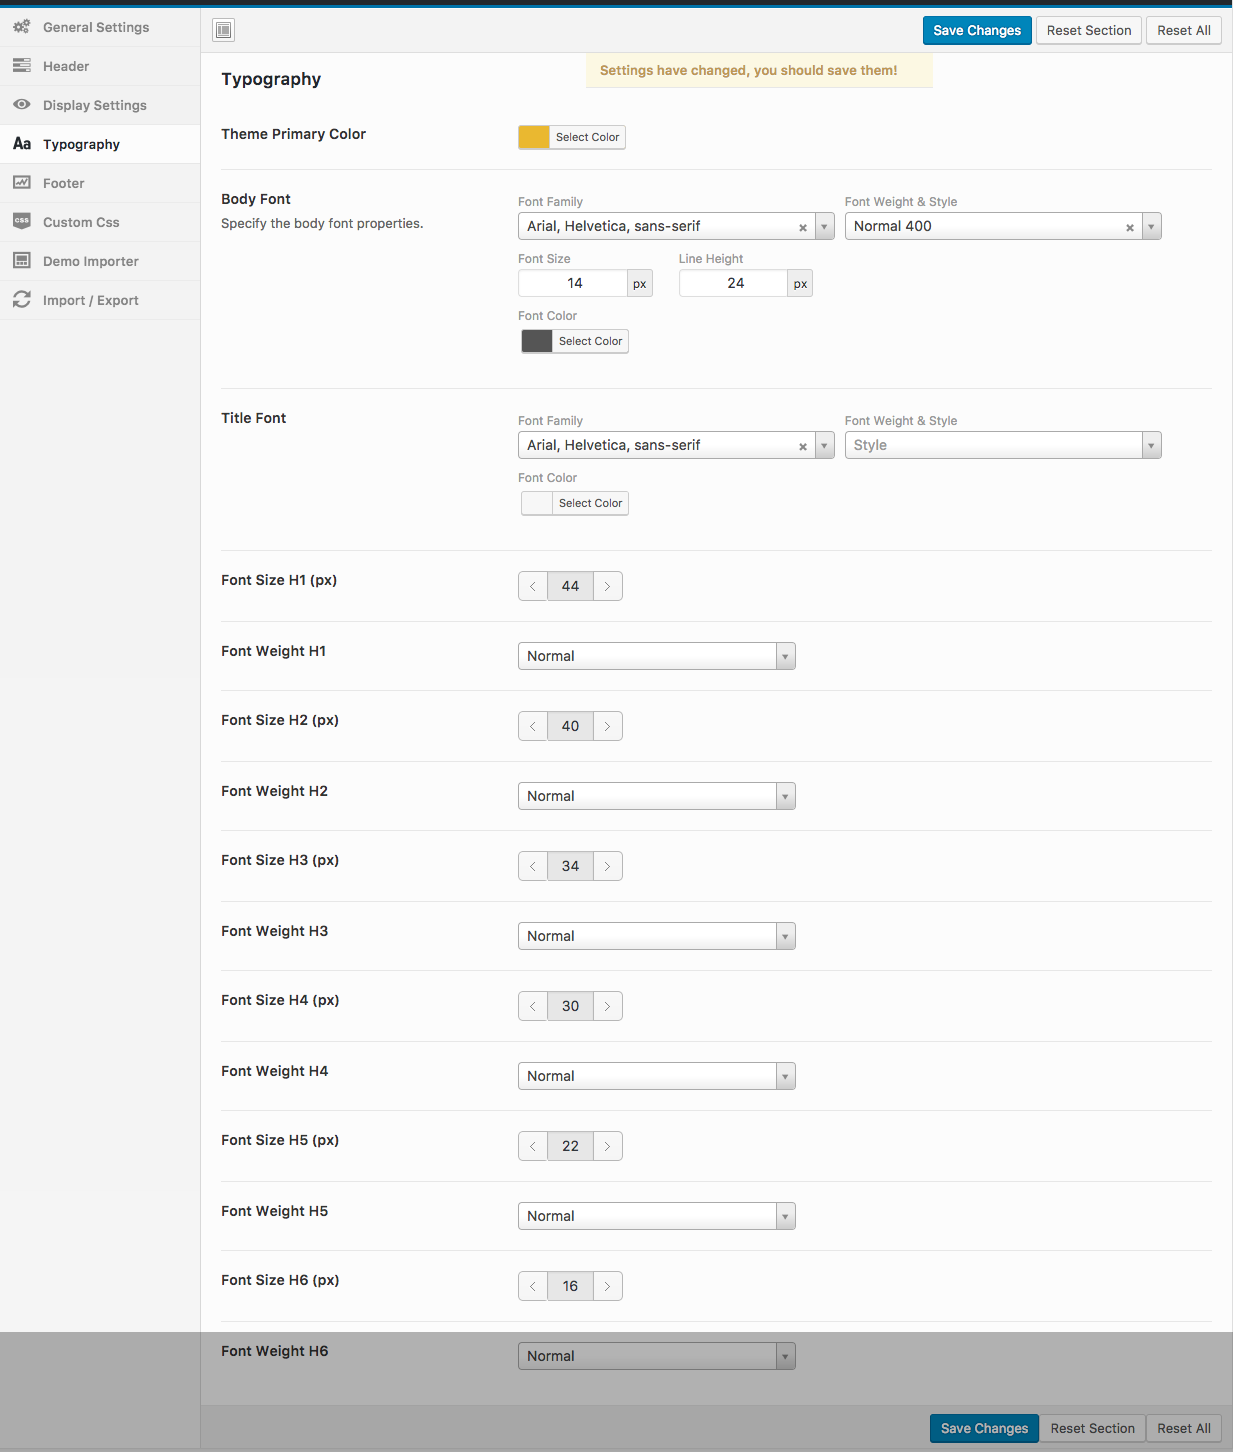Image resolution: width=1233 pixels, height=1452 pixels.
Task: Open the Theme Primary Color yellow swatch
Action: pyautogui.click(x=535, y=137)
